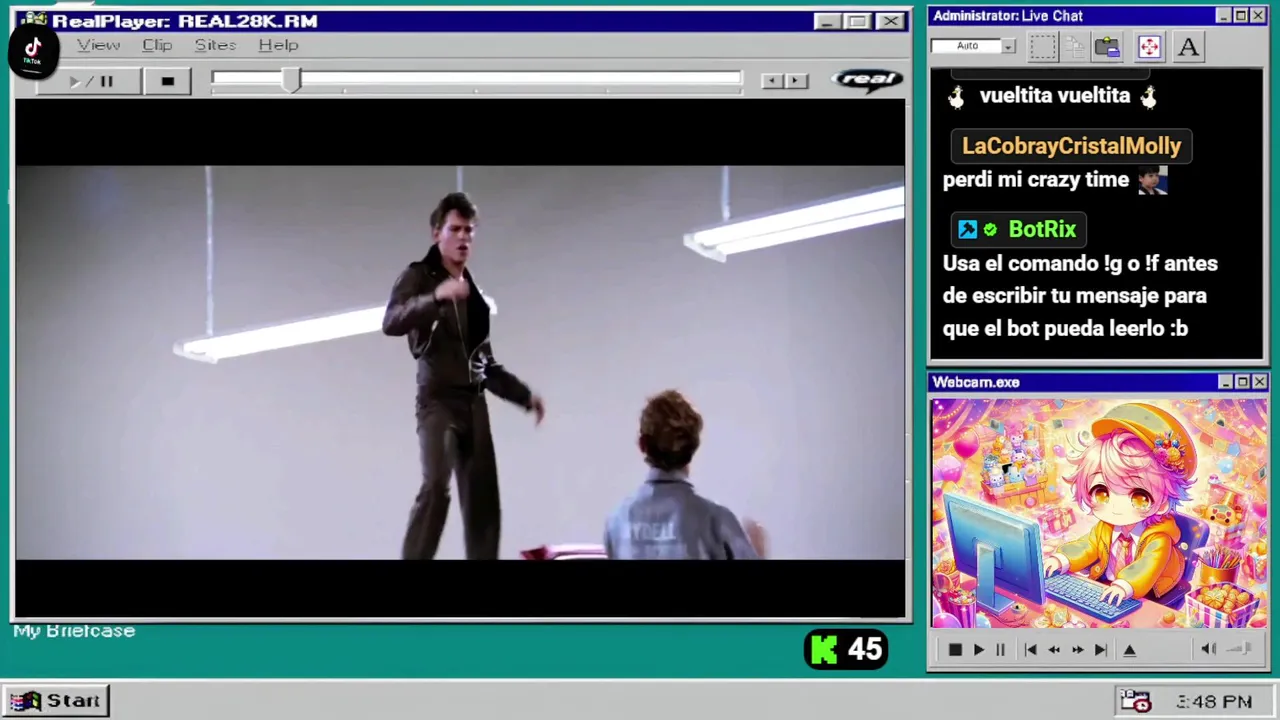1280x720 pixels.
Task: Click skip-to-end button in Webcam.exe
Action: (x=1100, y=650)
